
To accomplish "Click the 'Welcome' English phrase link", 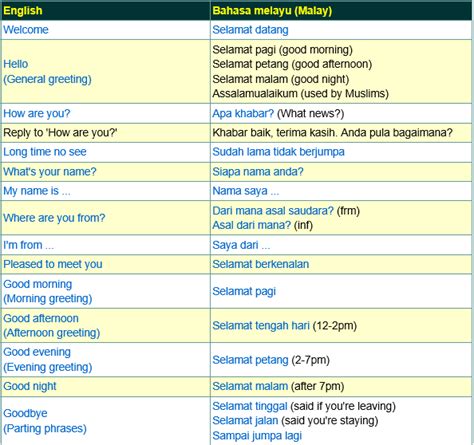I will [x=26, y=30].
